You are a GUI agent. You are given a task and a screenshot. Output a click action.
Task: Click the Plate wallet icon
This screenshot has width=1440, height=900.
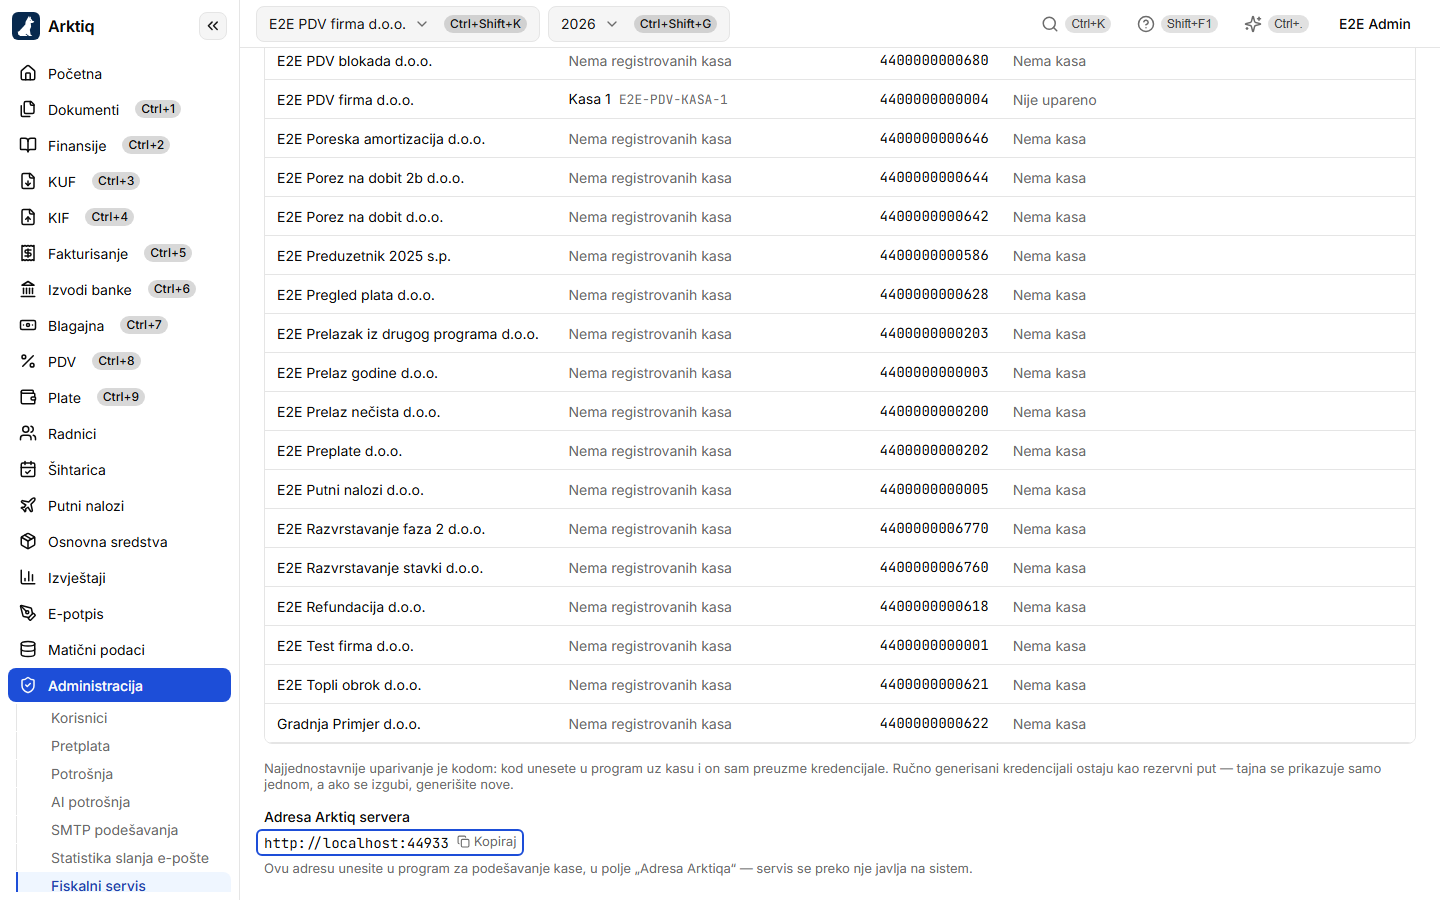[28, 397]
